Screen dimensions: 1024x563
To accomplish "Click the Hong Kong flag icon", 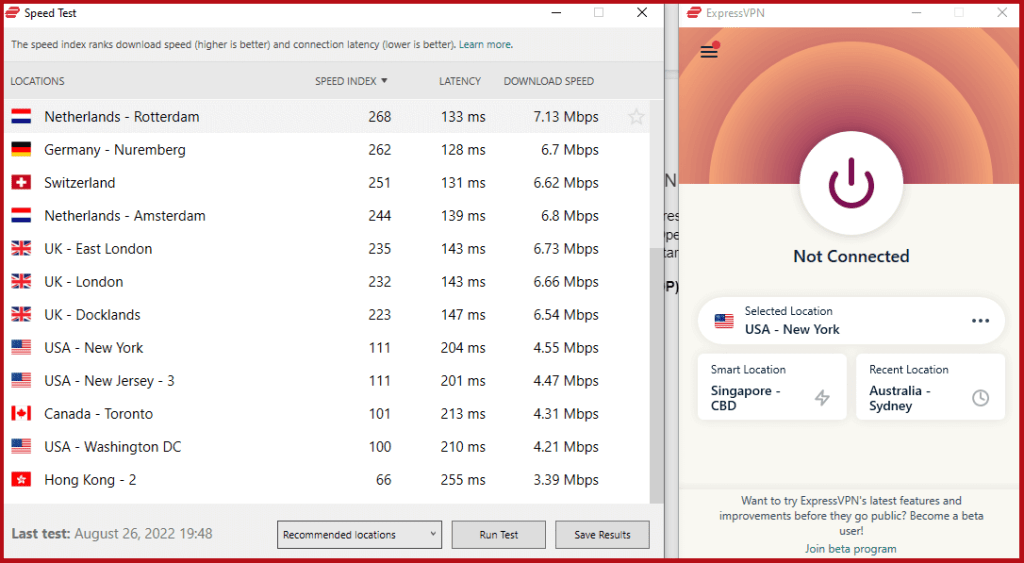I will click(22, 480).
